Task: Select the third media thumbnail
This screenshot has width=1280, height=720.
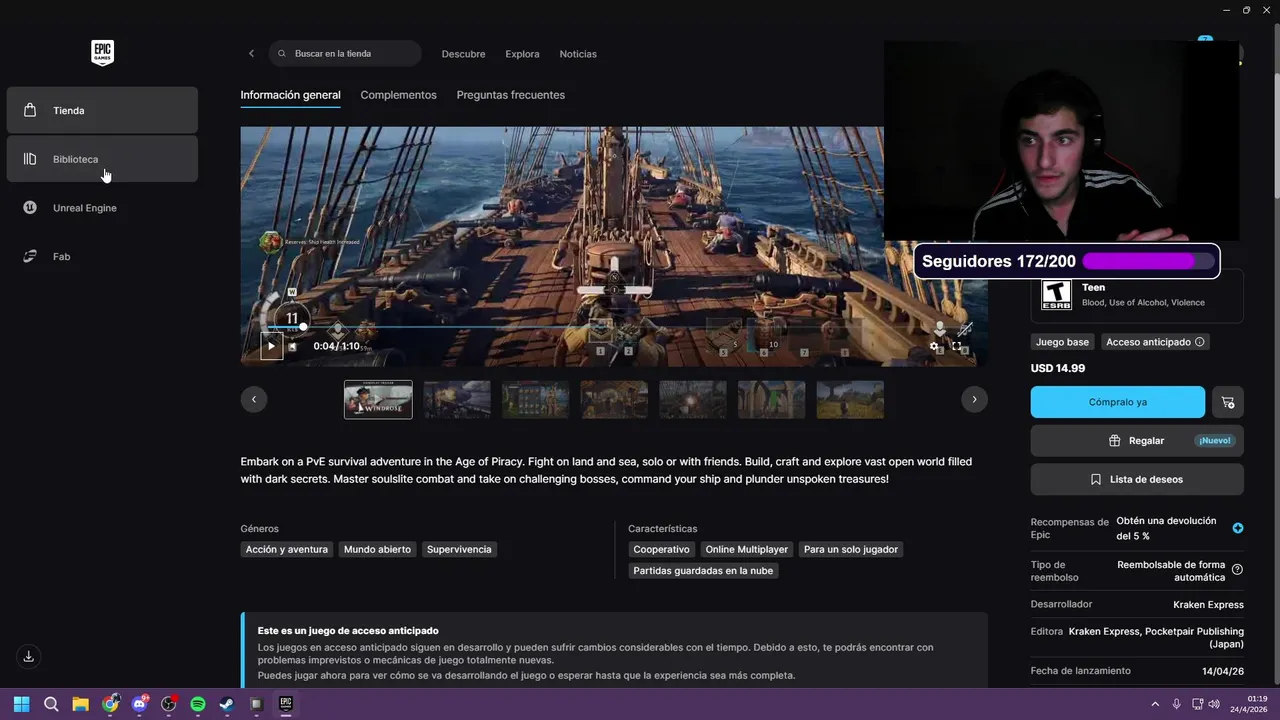Action: pos(536,399)
